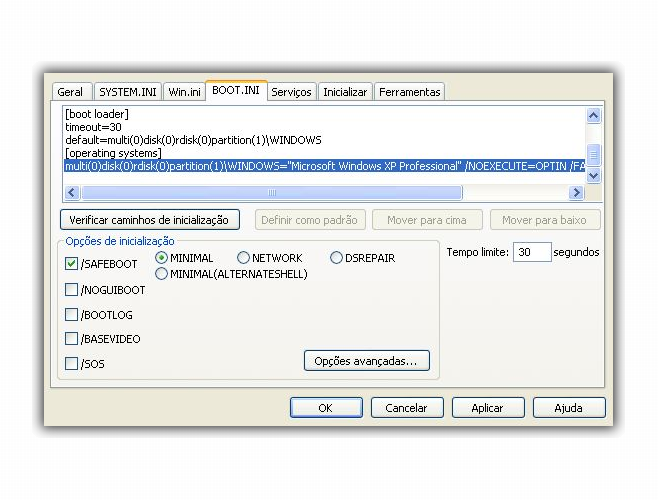Tick the /SOS checkbox

72,364
